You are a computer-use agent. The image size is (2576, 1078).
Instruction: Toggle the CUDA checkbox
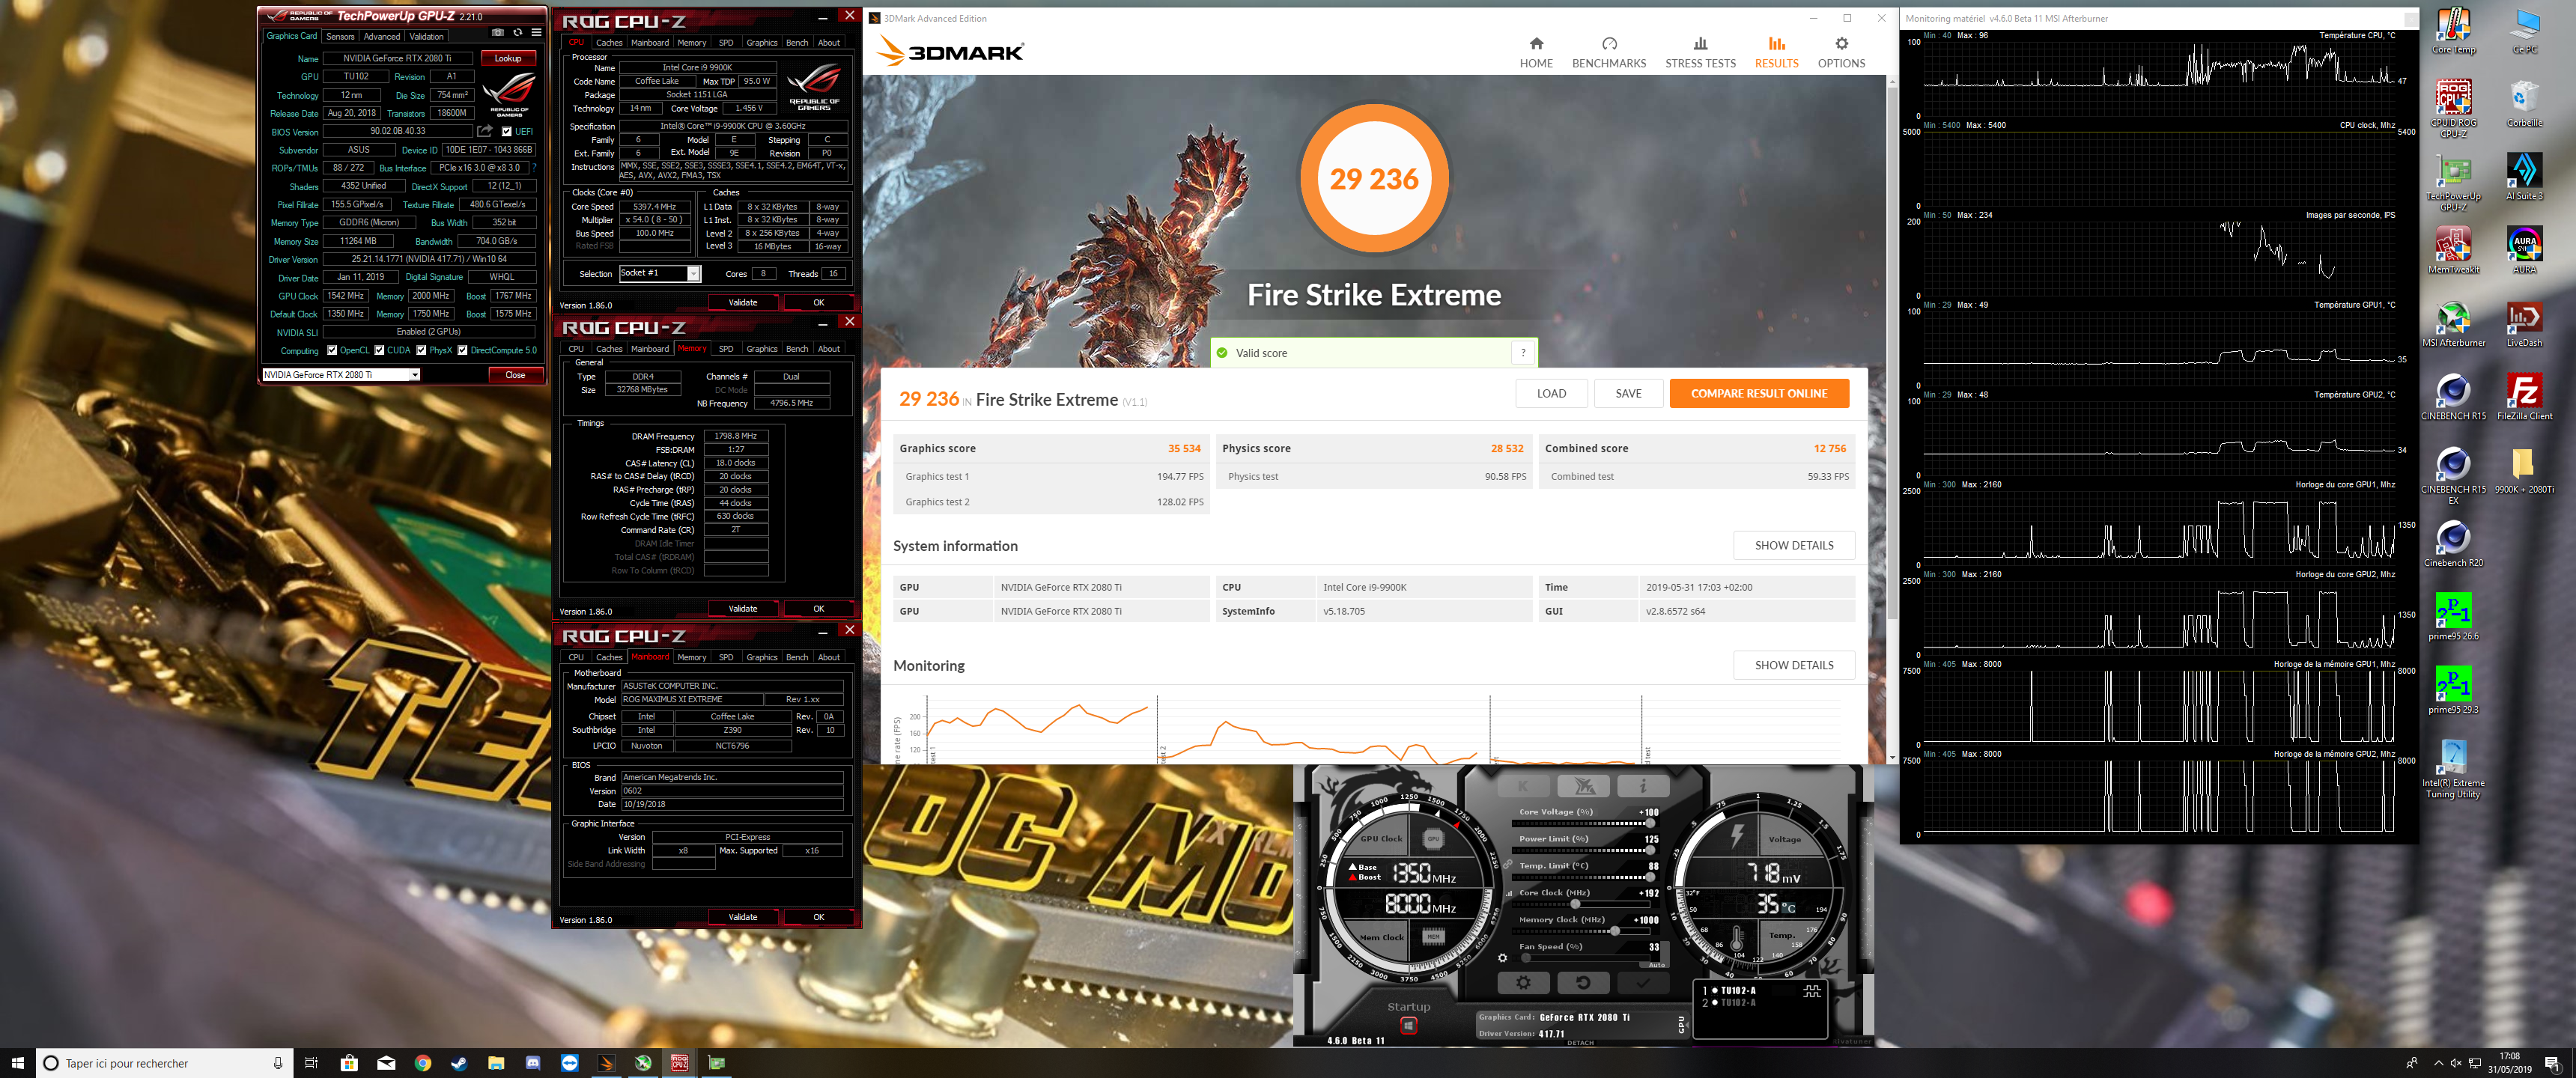point(379,350)
